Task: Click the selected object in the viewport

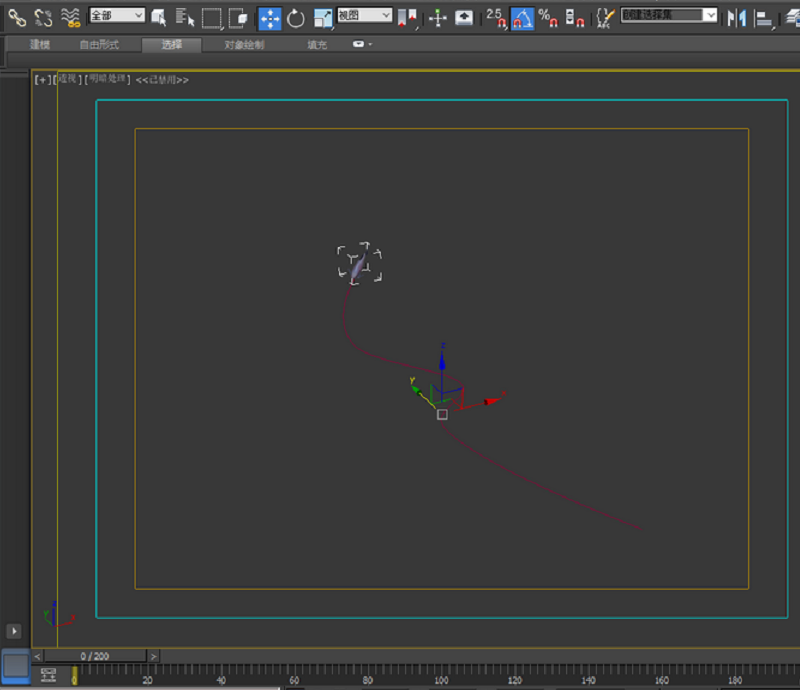Action: [x=359, y=264]
